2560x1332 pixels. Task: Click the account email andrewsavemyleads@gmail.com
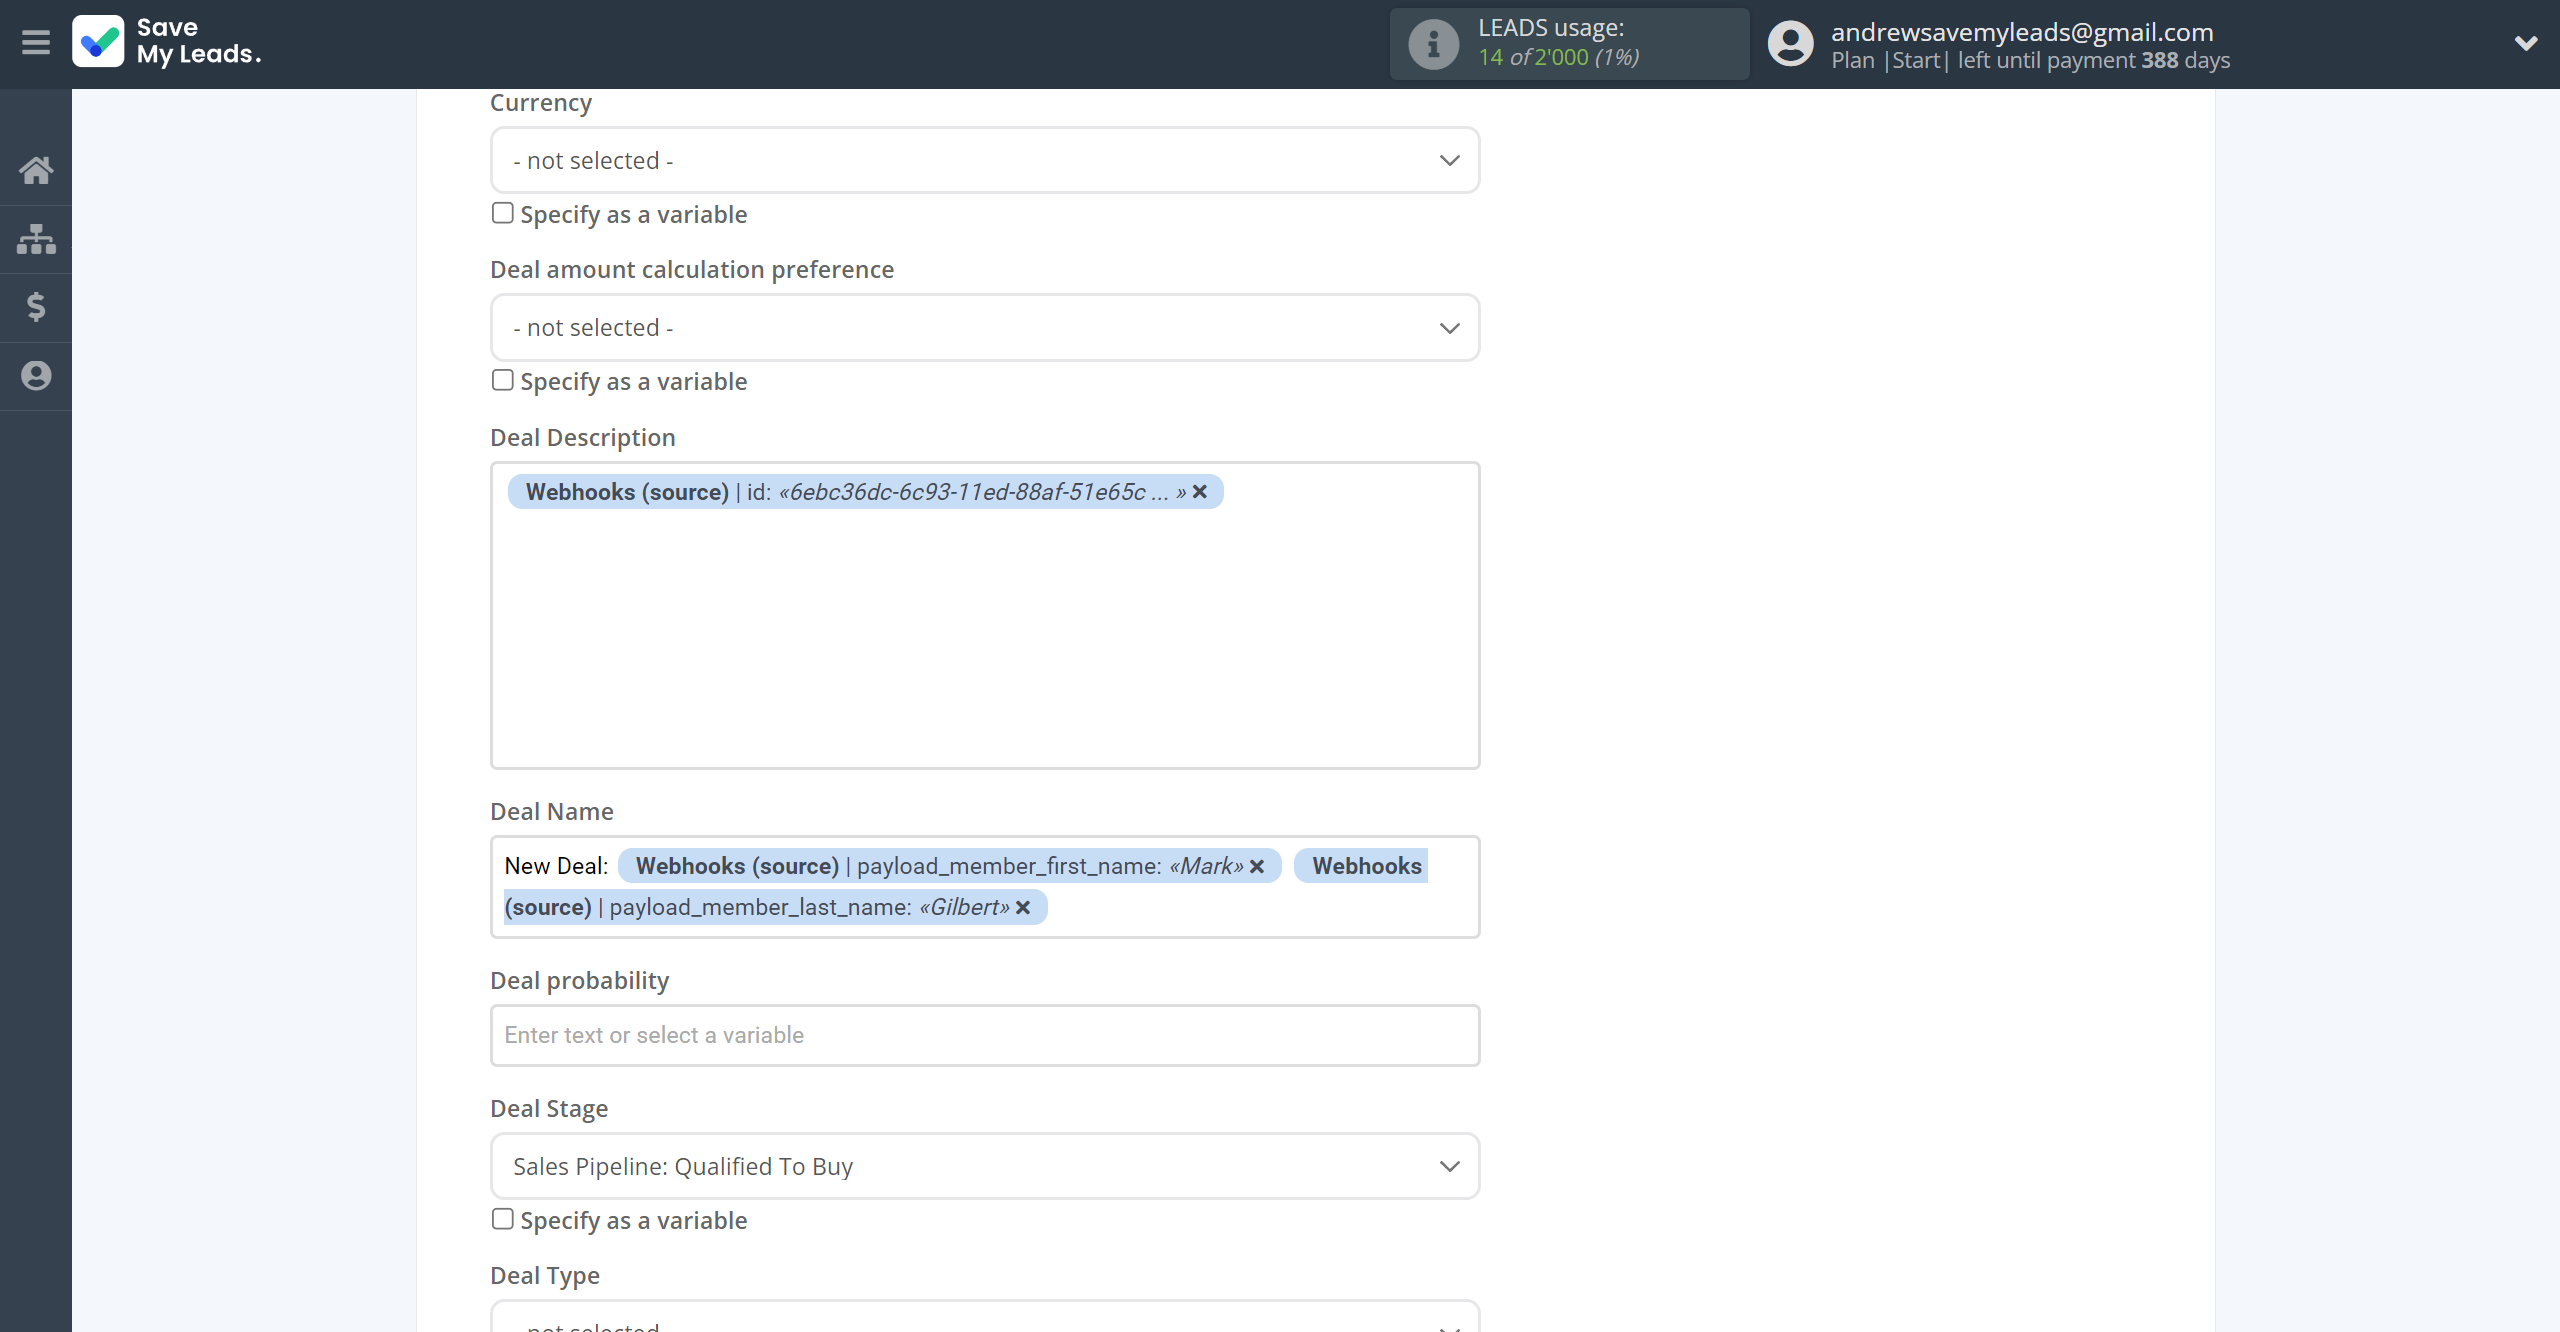pyautogui.click(x=2022, y=32)
